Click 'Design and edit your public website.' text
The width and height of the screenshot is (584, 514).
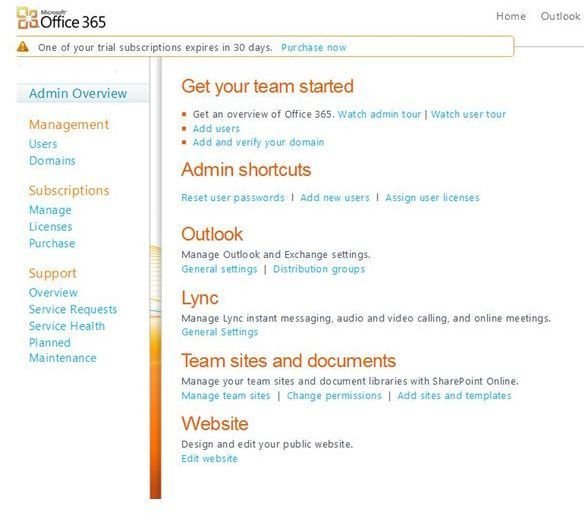267,444
